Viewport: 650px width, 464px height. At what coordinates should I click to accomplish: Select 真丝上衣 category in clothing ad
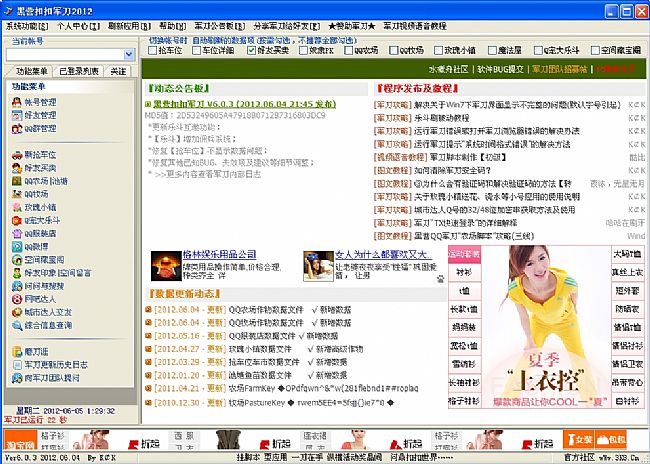627,272
